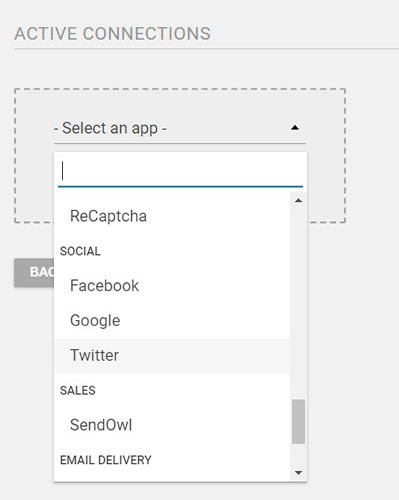Click the list scroll-up arrow
Screen dimensions: 399x500
pyautogui.click(x=298, y=200)
